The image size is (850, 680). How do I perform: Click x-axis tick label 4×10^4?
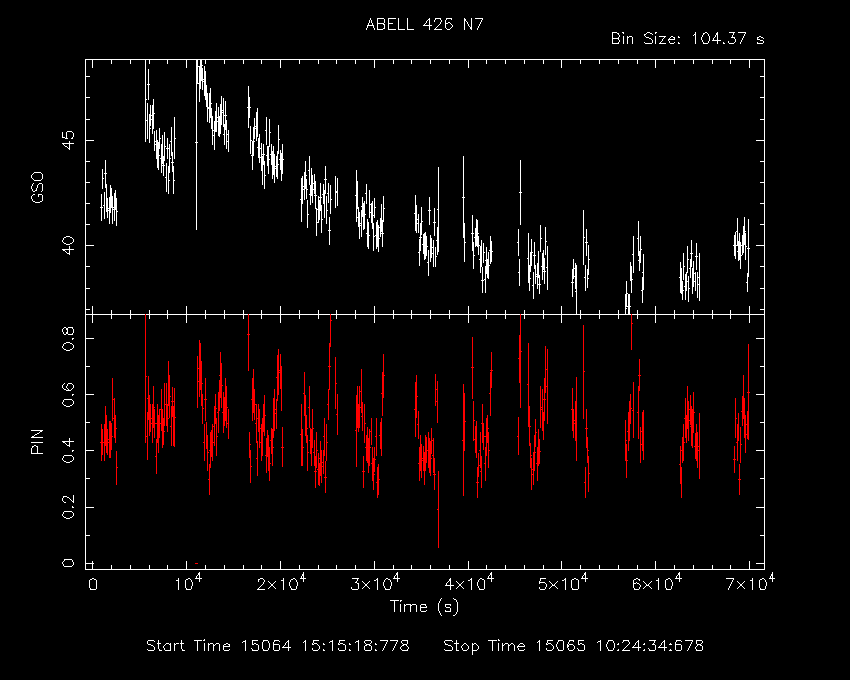[x=468, y=583]
